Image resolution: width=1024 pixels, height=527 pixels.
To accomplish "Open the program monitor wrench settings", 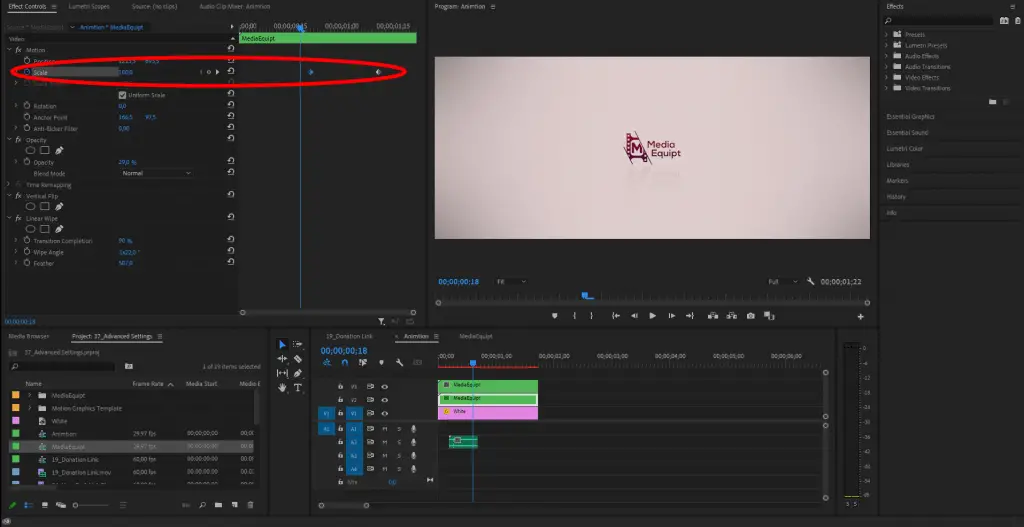I will click(x=810, y=281).
